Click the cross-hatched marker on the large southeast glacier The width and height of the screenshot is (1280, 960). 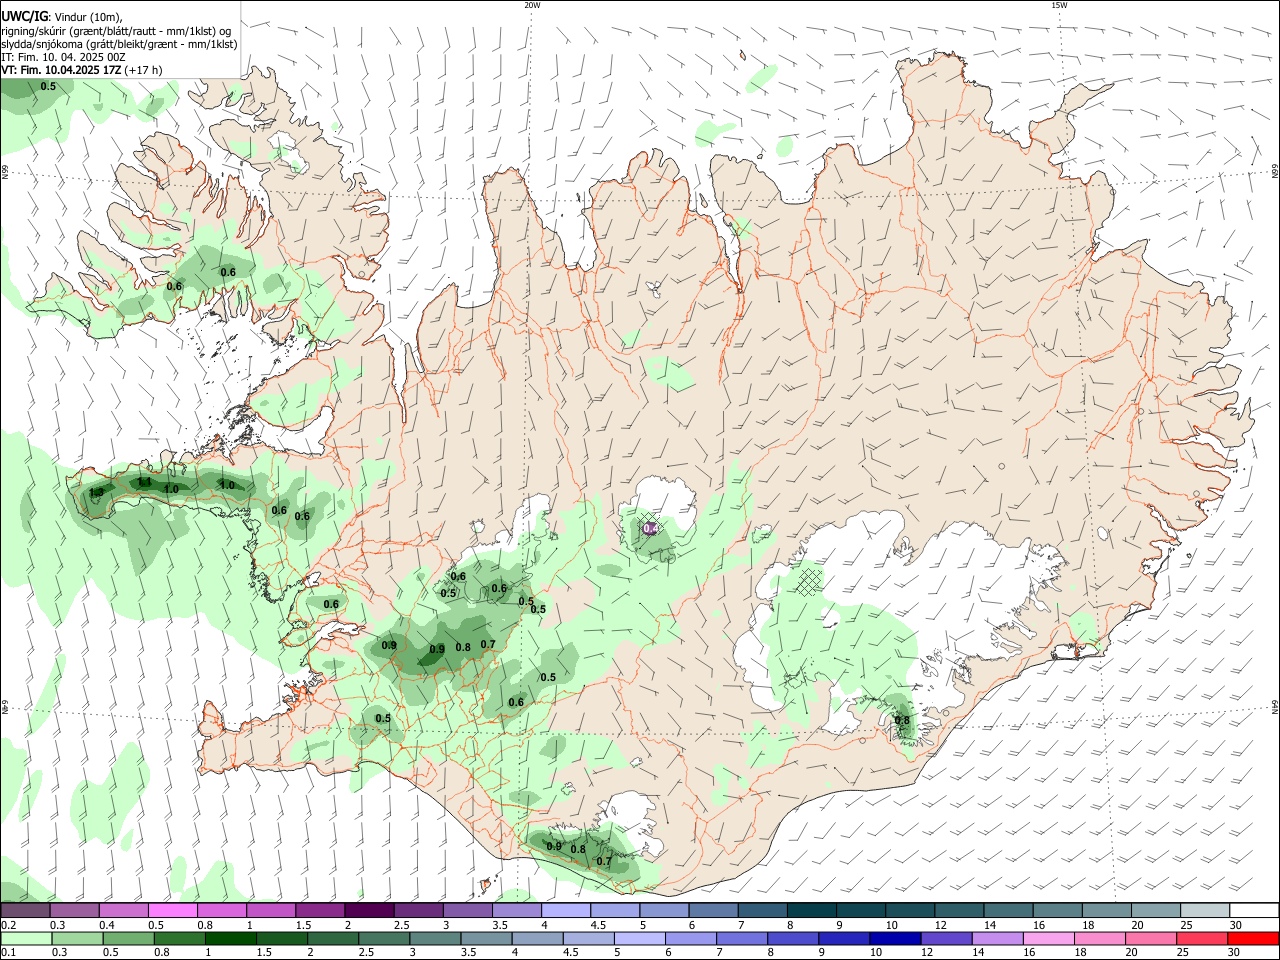point(808,581)
